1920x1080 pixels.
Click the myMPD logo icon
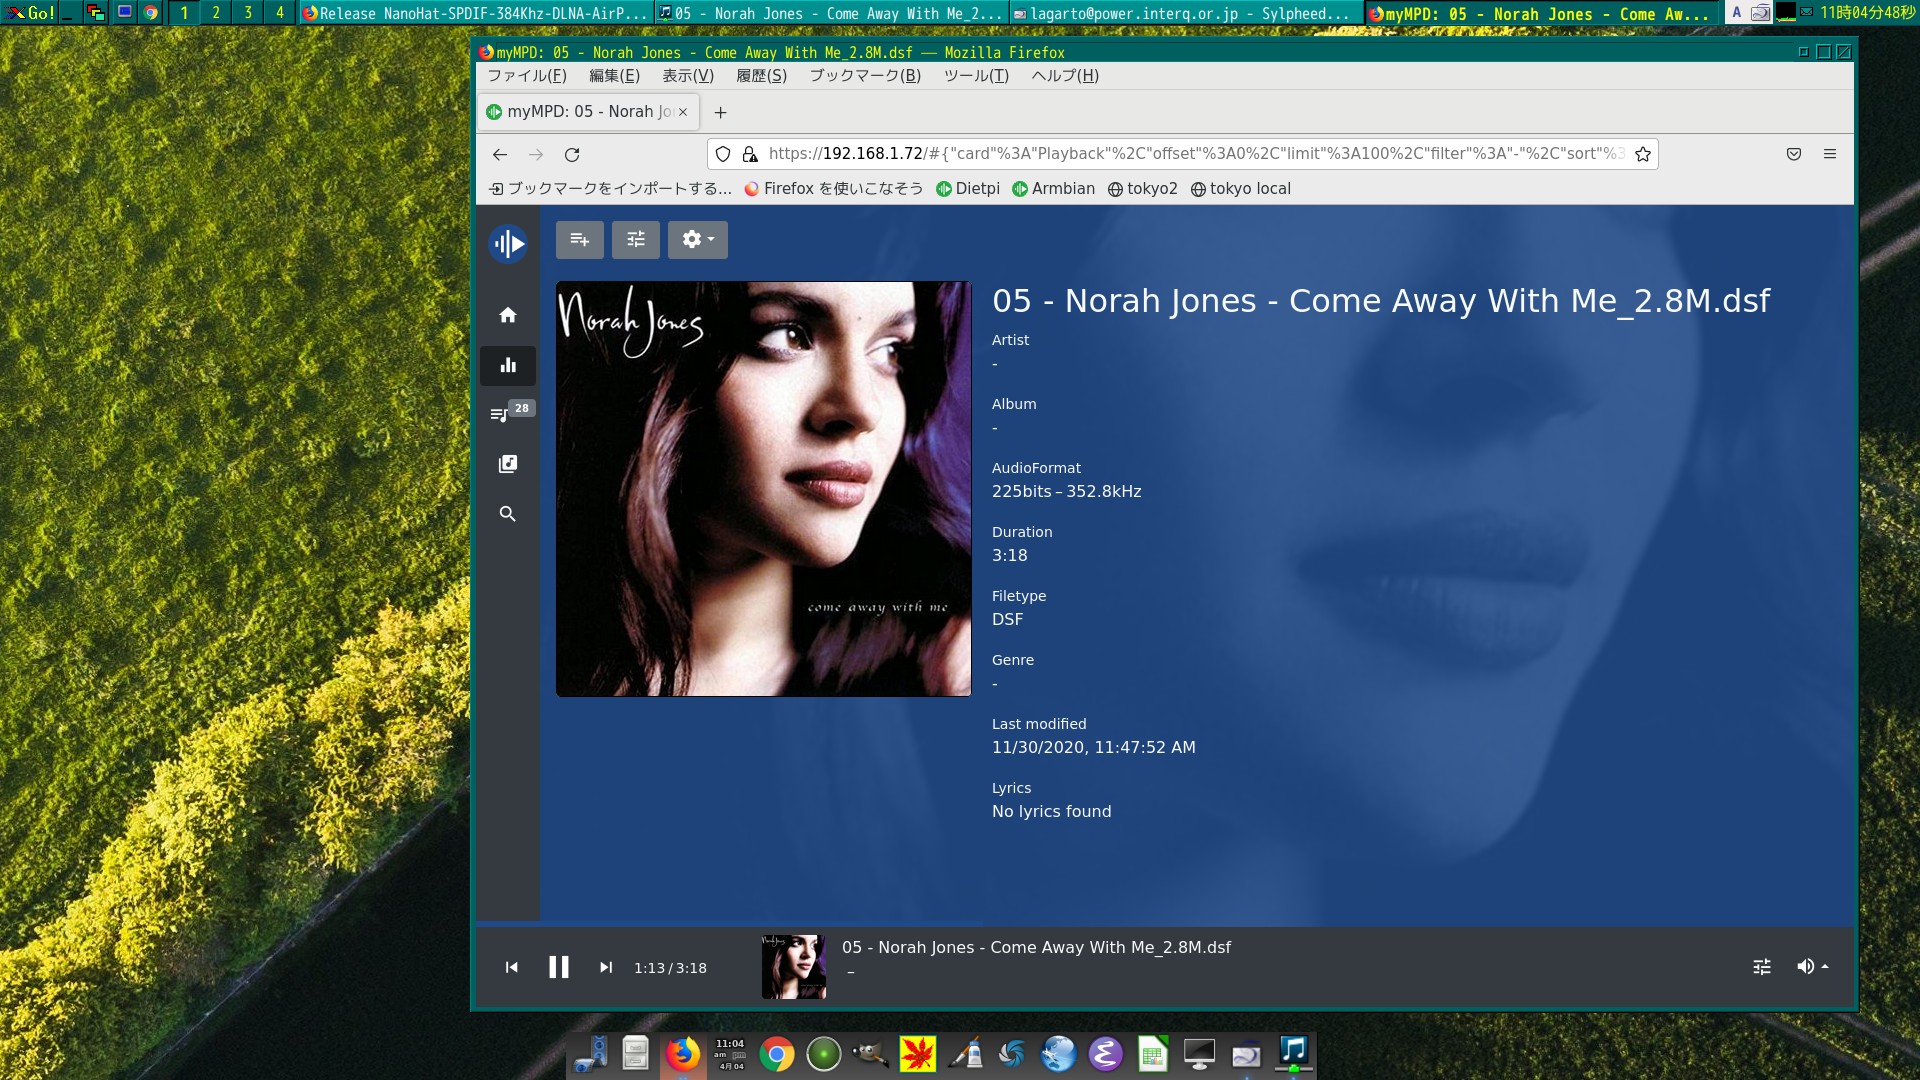coord(508,243)
